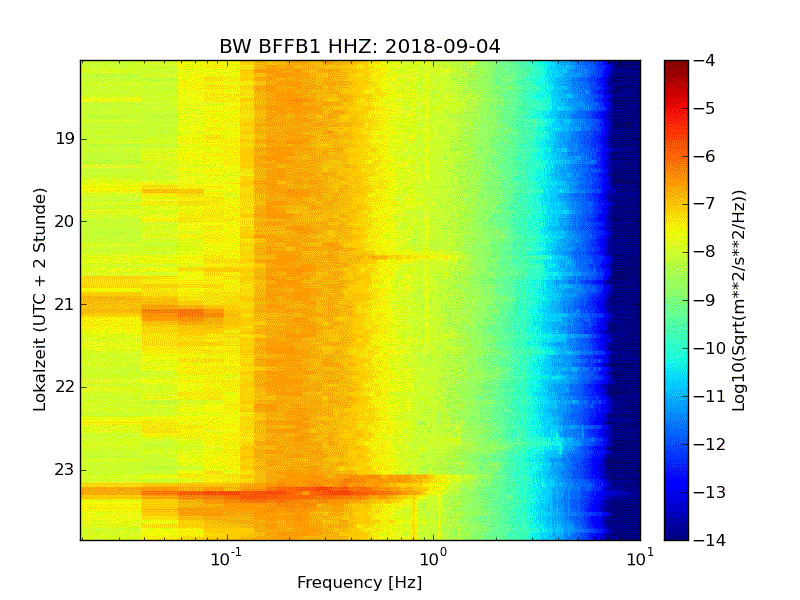800x600 pixels.
Task: Click the y-axis tick label 20
Action: (x=65, y=221)
